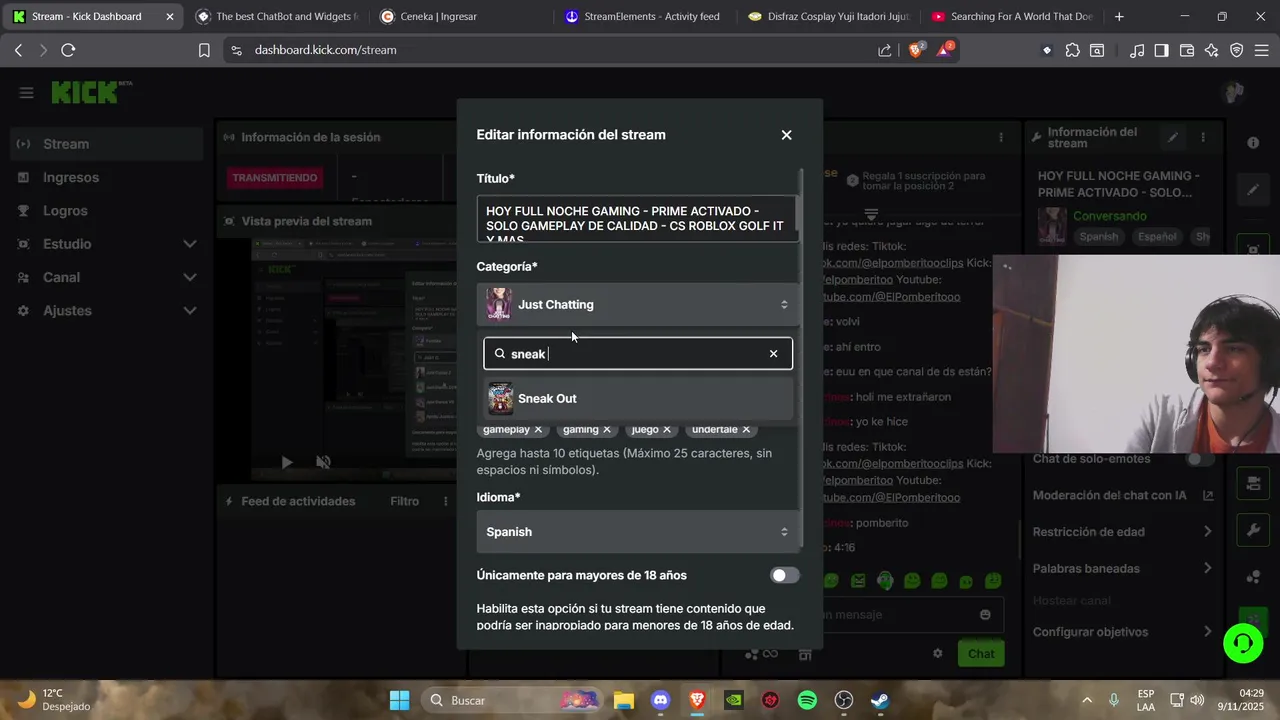The width and height of the screenshot is (1280, 720).
Task: Unmute the stream preview audio
Action: click(323, 462)
